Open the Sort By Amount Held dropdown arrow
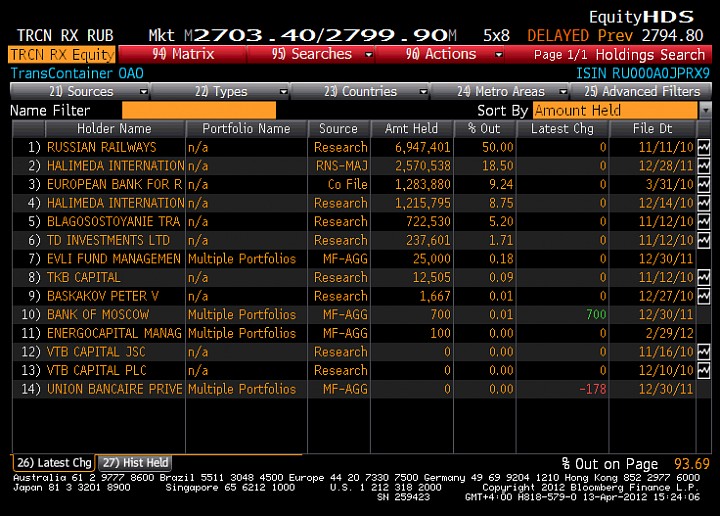This screenshot has height=516, width=720. [705, 111]
